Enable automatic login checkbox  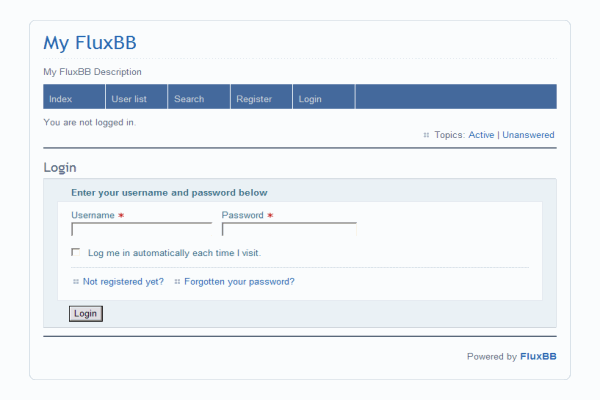coord(76,252)
